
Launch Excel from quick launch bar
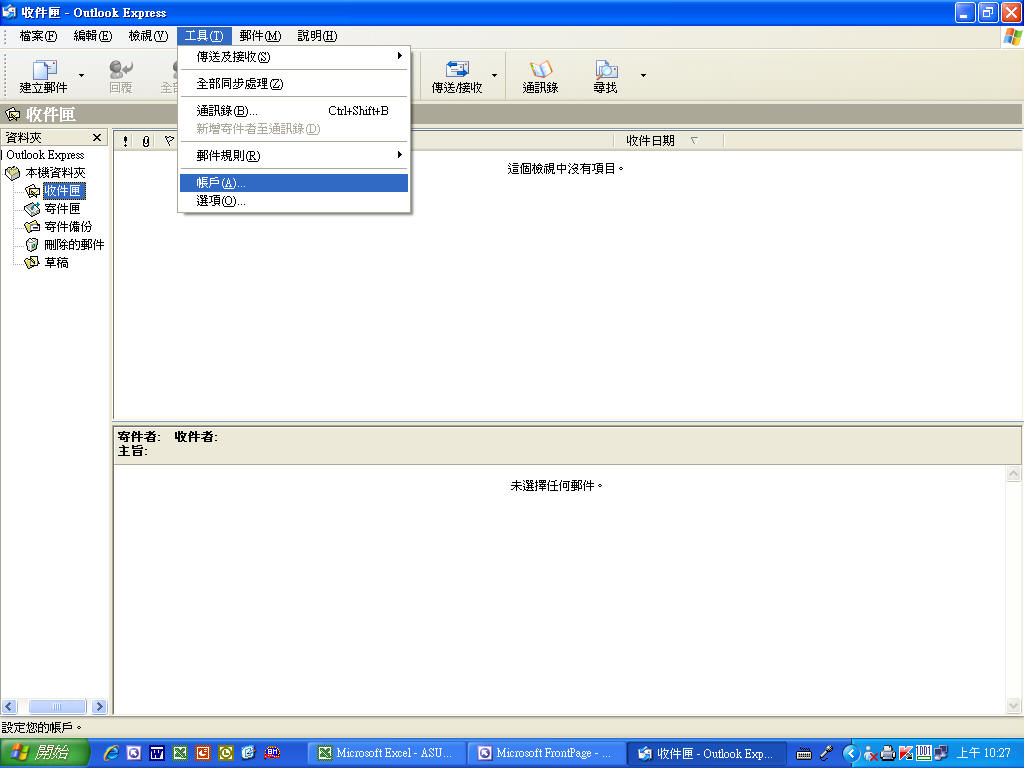tap(180, 753)
